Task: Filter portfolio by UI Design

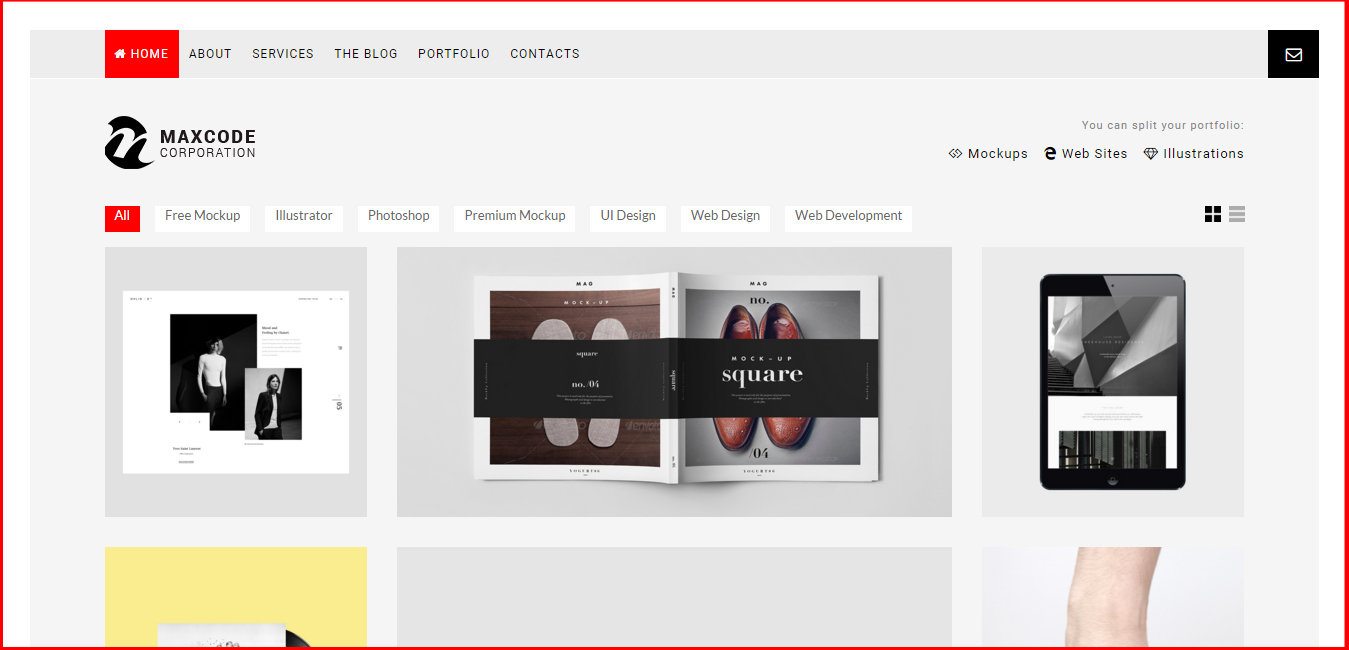Action: pyautogui.click(x=628, y=217)
